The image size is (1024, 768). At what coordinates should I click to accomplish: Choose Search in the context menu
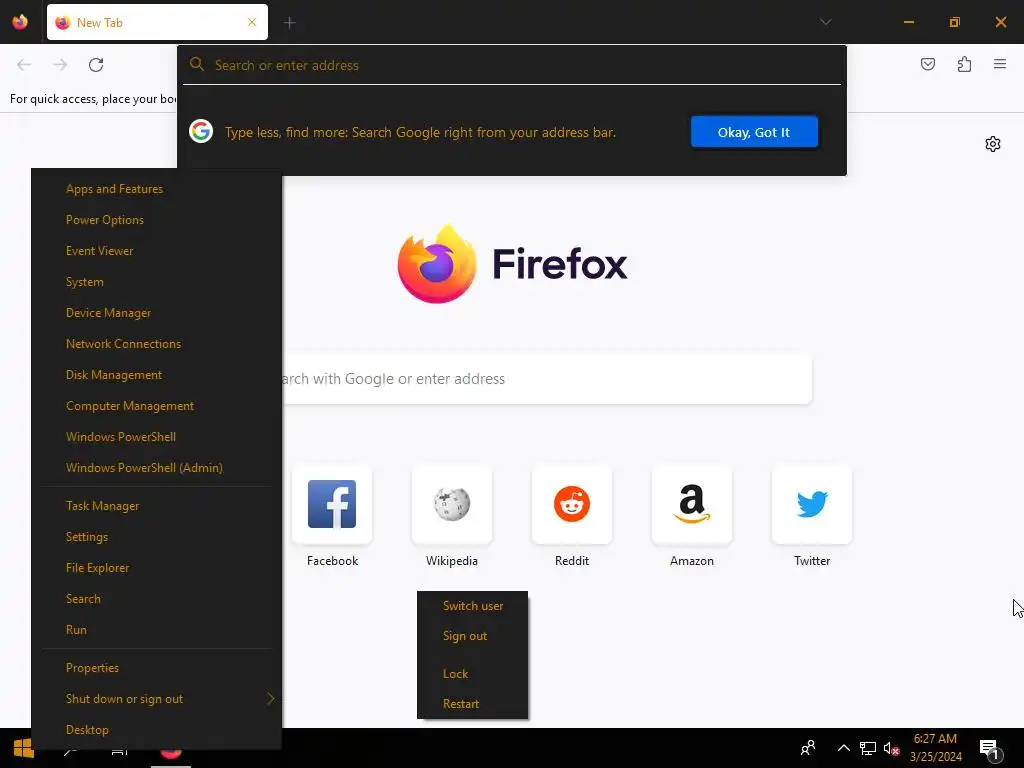coord(83,599)
